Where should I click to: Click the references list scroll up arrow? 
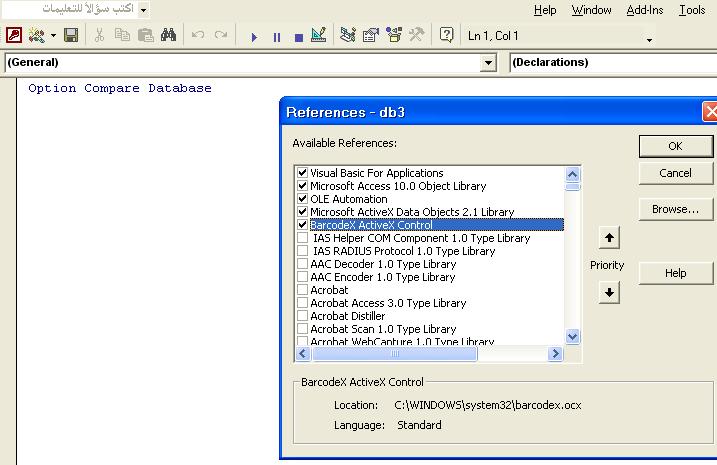(573, 174)
